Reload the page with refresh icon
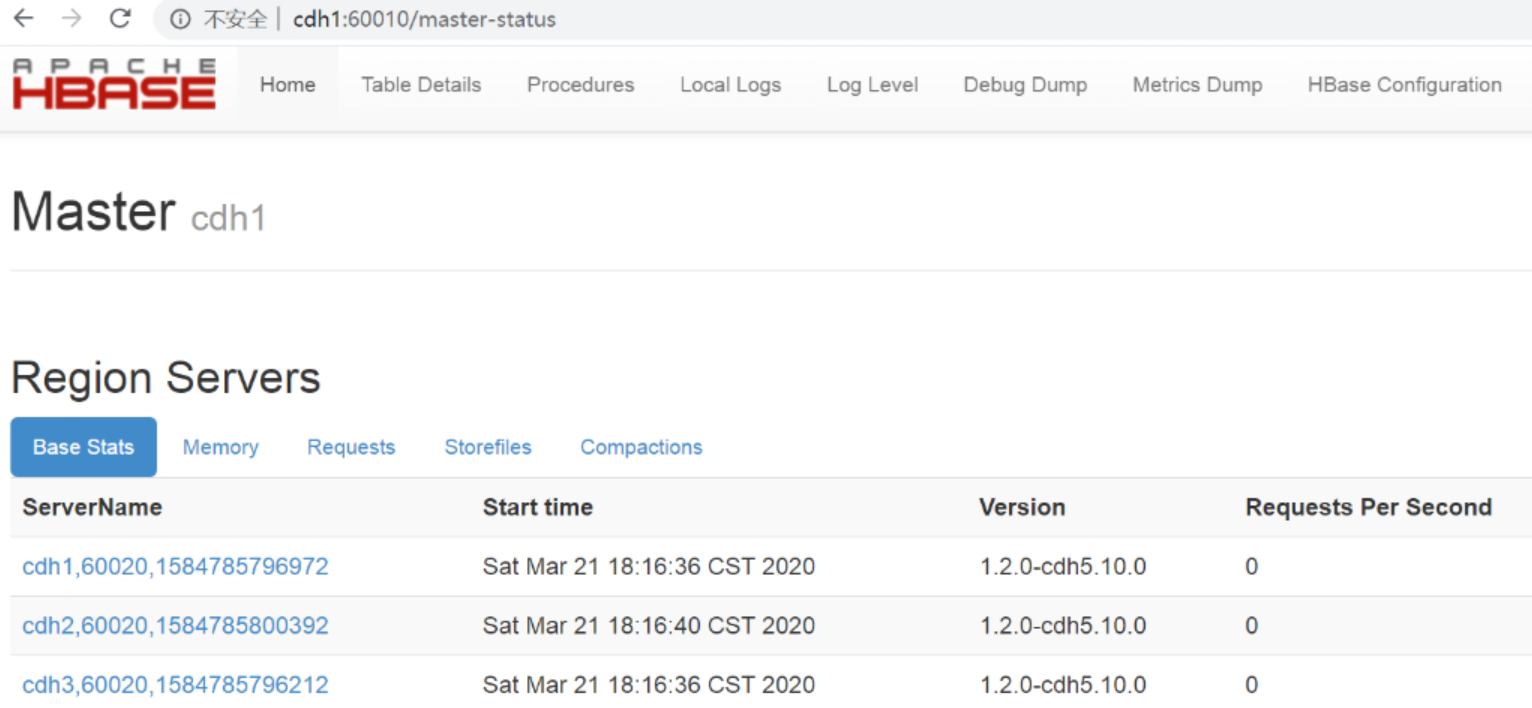 [x=120, y=18]
